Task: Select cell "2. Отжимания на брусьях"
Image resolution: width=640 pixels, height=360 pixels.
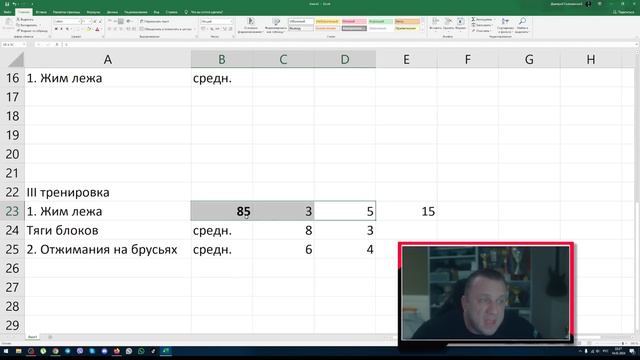Action: pos(108,249)
